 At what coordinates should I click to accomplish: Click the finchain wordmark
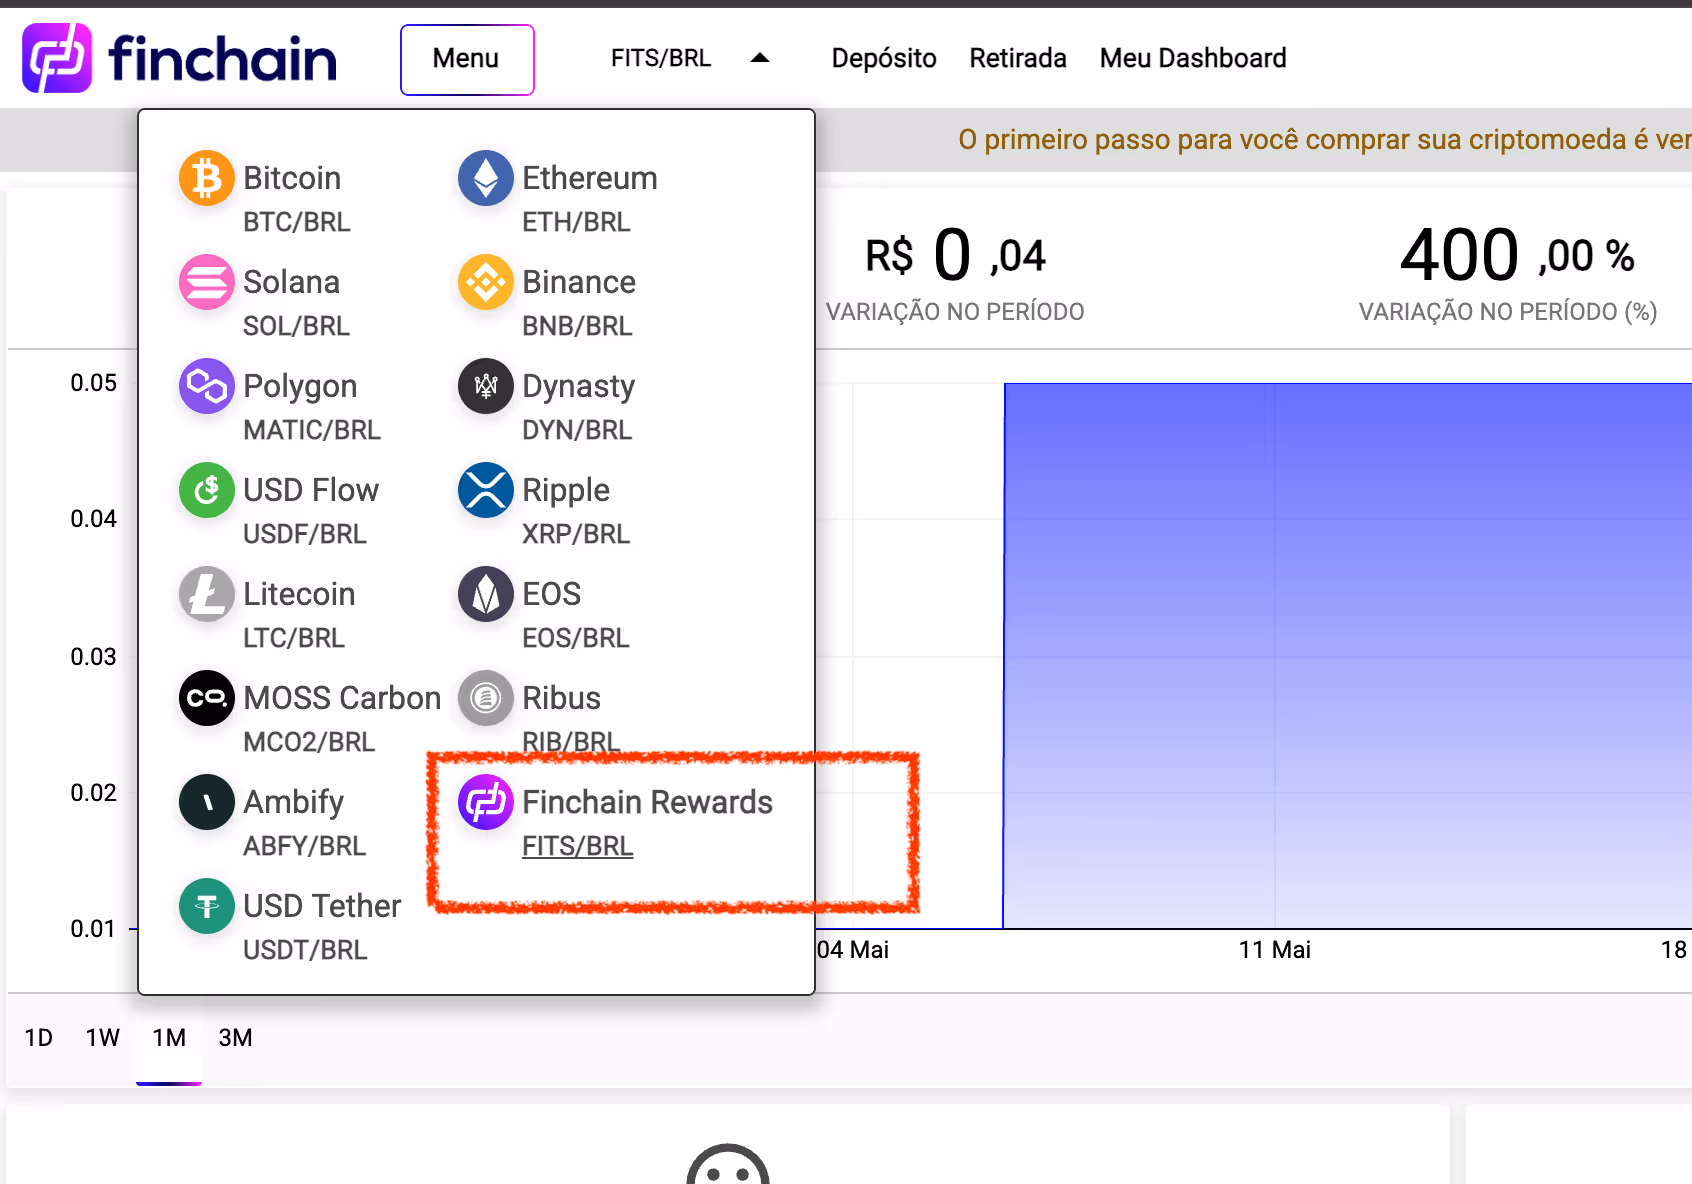point(222,59)
